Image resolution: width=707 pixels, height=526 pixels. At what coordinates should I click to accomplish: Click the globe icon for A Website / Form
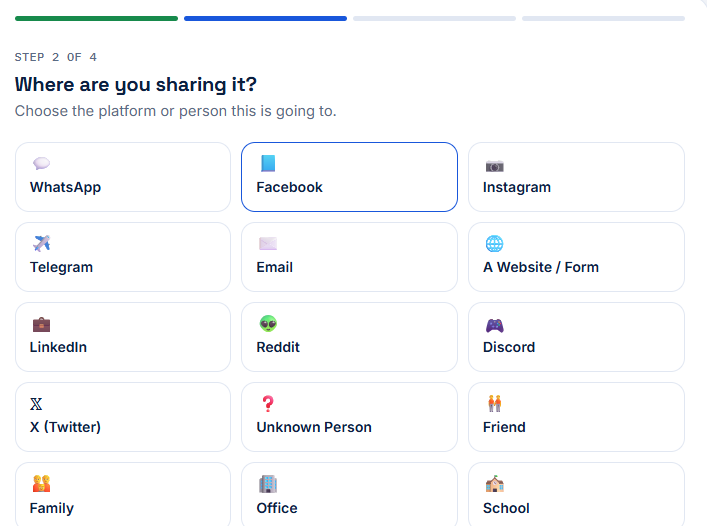[494, 244]
